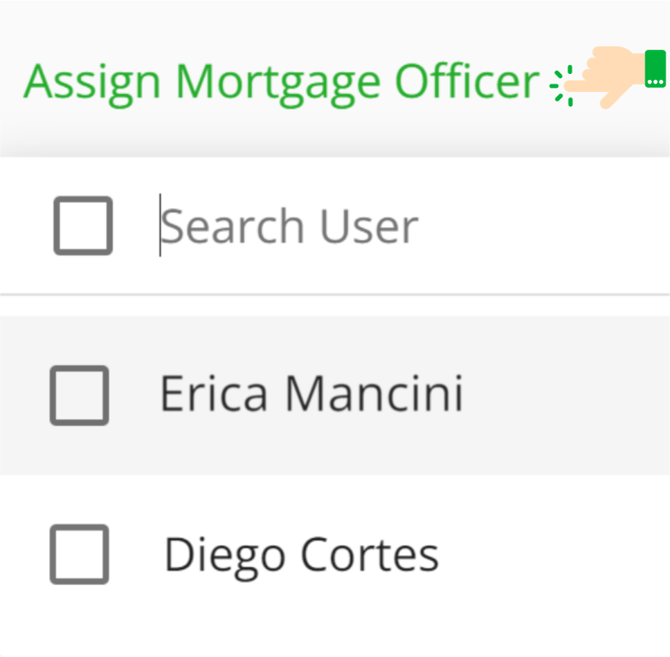The width and height of the screenshot is (670, 657).
Task: Check the Erica Mancini checkbox
Action: [79, 395]
